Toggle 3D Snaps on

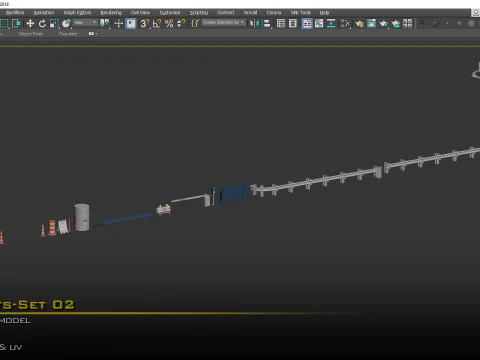pos(145,23)
